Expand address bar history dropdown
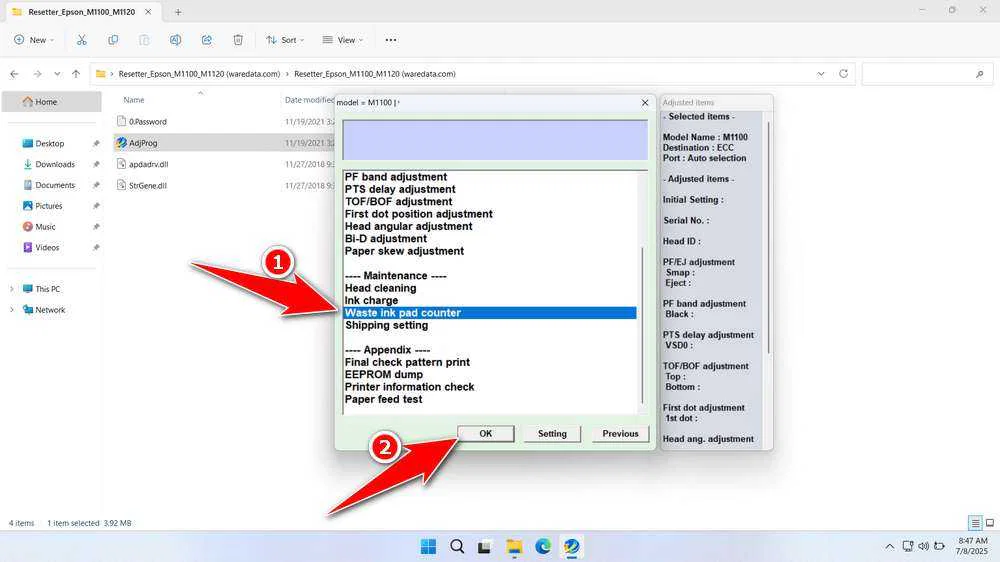This screenshot has height=562, width=1000. [x=821, y=74]
